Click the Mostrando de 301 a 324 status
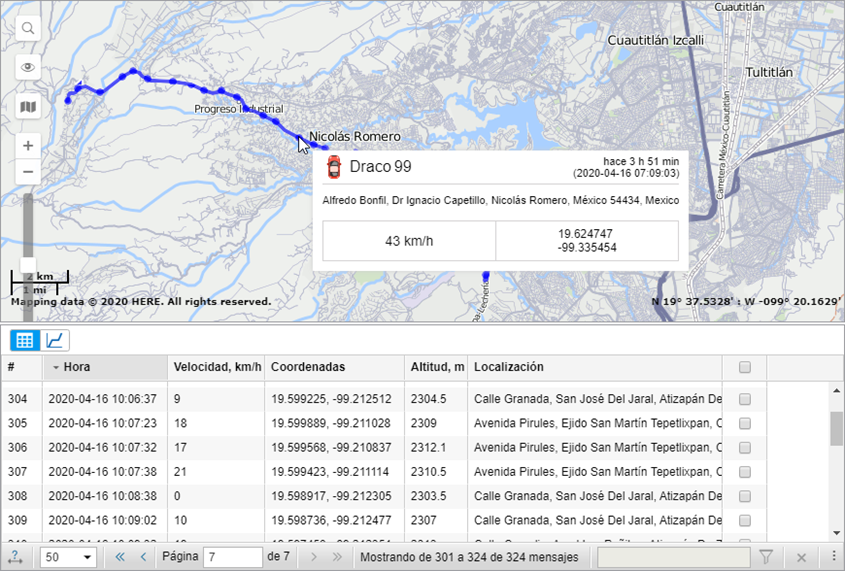Image resolution: width=845 pixels, height=571 pixels. point(469,557)
